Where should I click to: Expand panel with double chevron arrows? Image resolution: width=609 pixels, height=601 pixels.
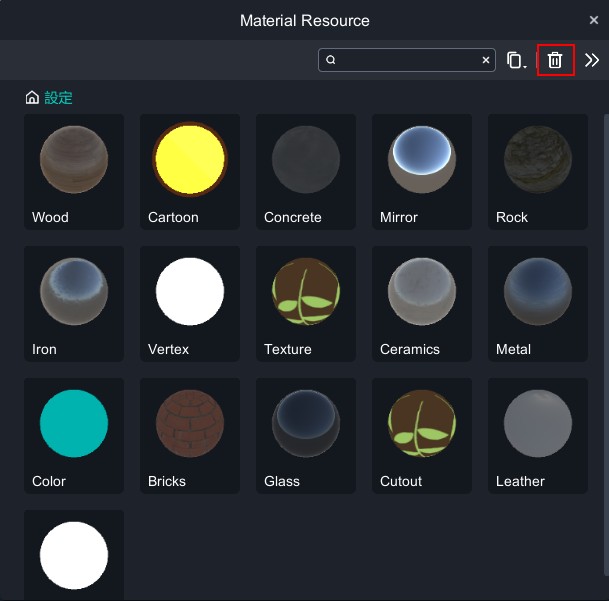592,60
